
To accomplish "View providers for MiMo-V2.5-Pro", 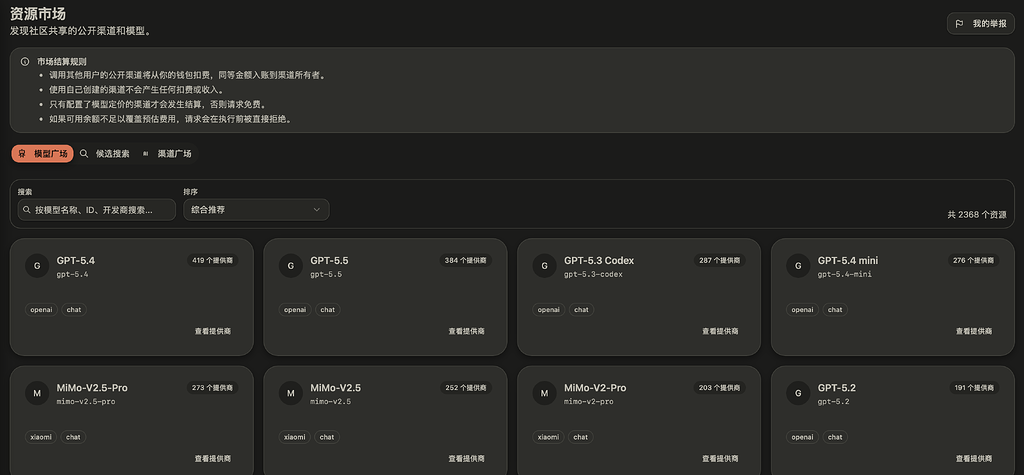I will (213, 459).
